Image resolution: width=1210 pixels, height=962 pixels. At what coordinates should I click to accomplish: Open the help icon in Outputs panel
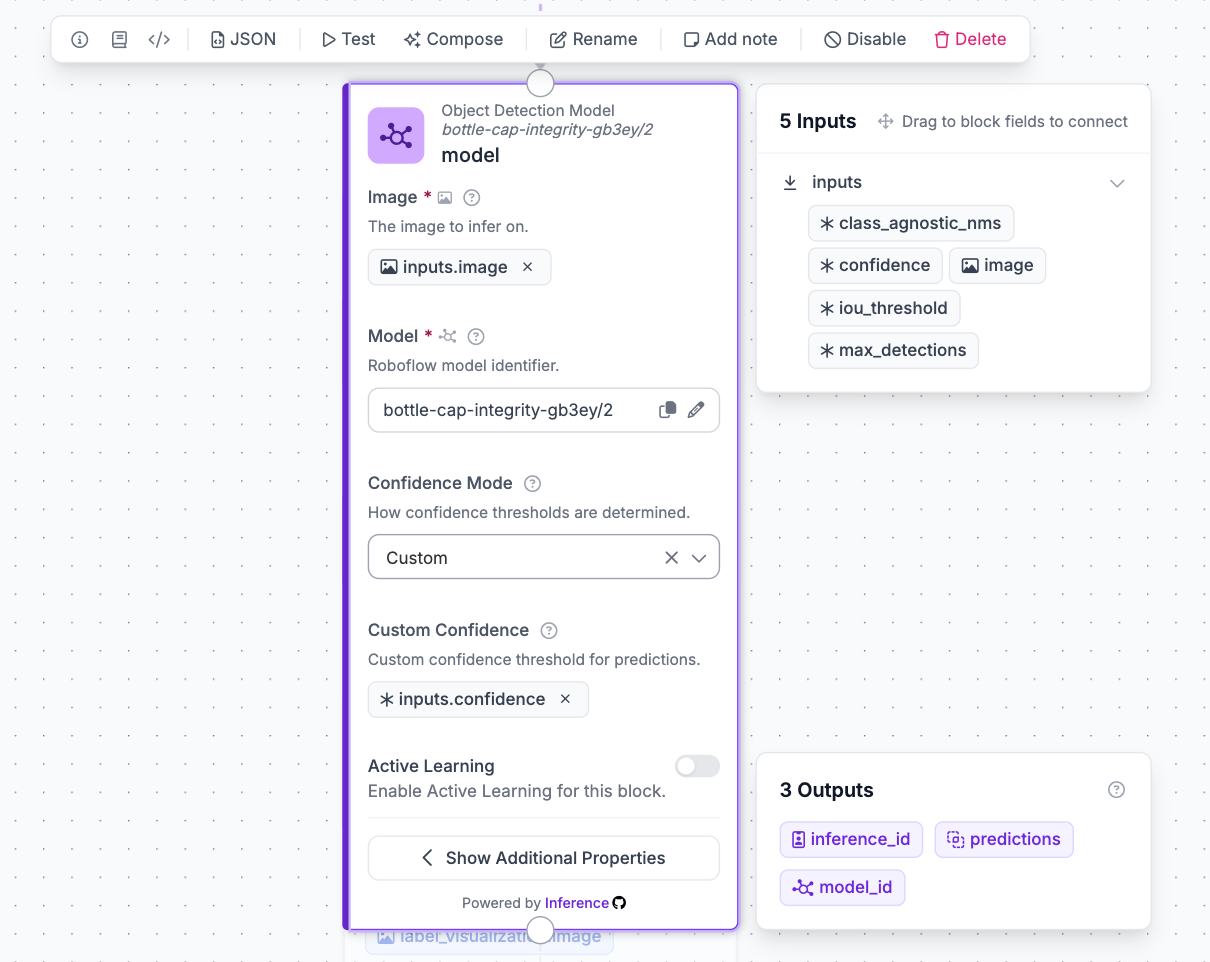[x=1117, y=790]
